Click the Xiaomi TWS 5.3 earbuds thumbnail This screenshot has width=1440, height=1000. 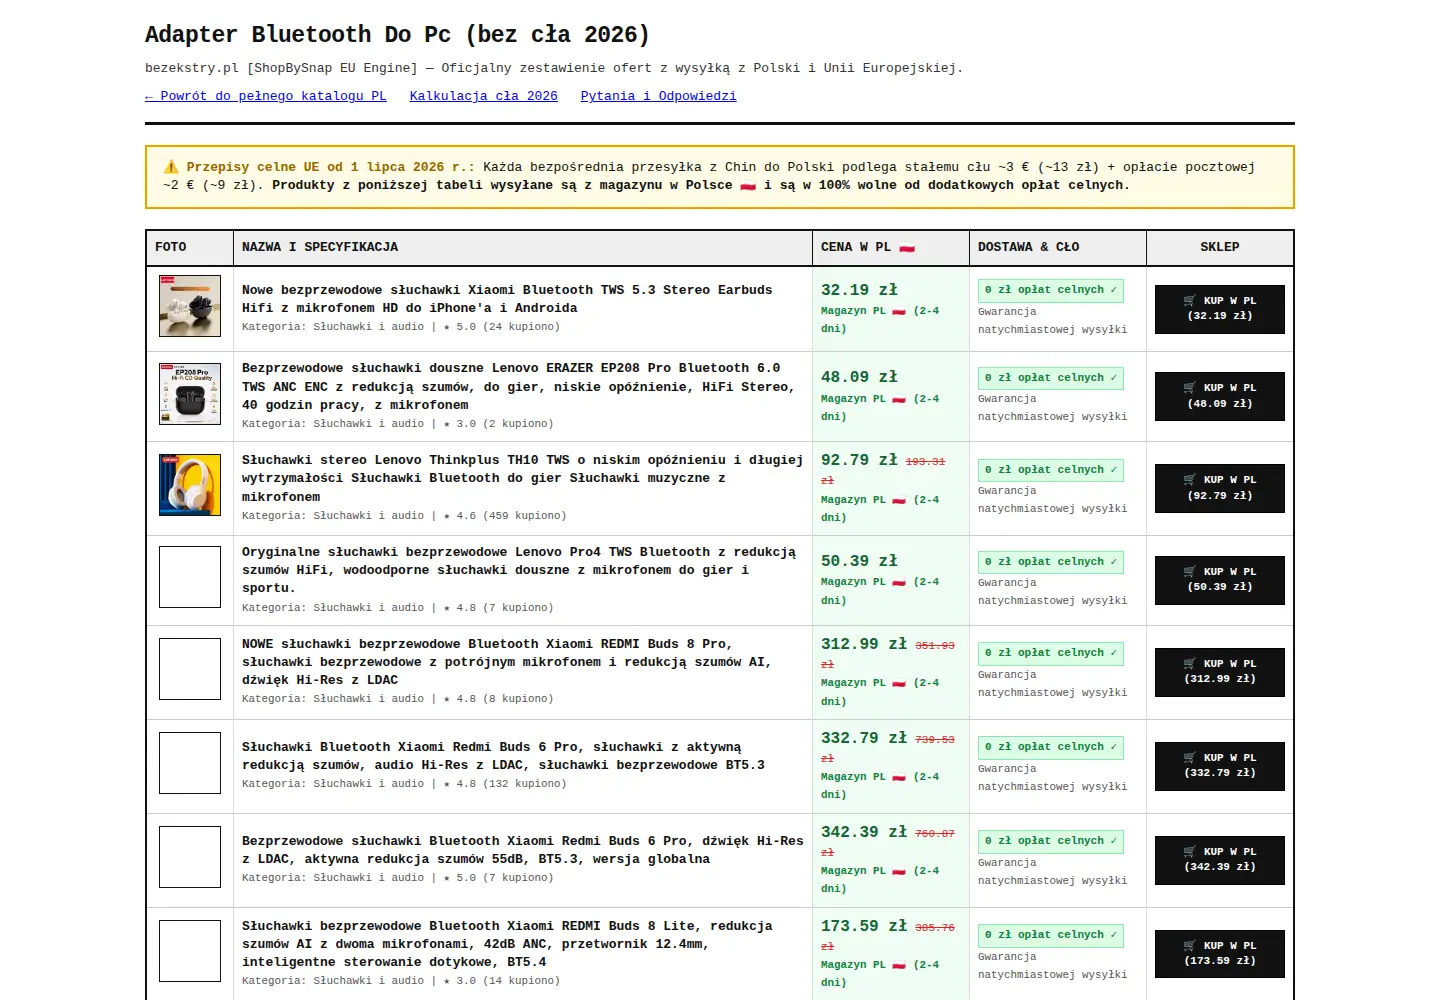click(190, 306)
